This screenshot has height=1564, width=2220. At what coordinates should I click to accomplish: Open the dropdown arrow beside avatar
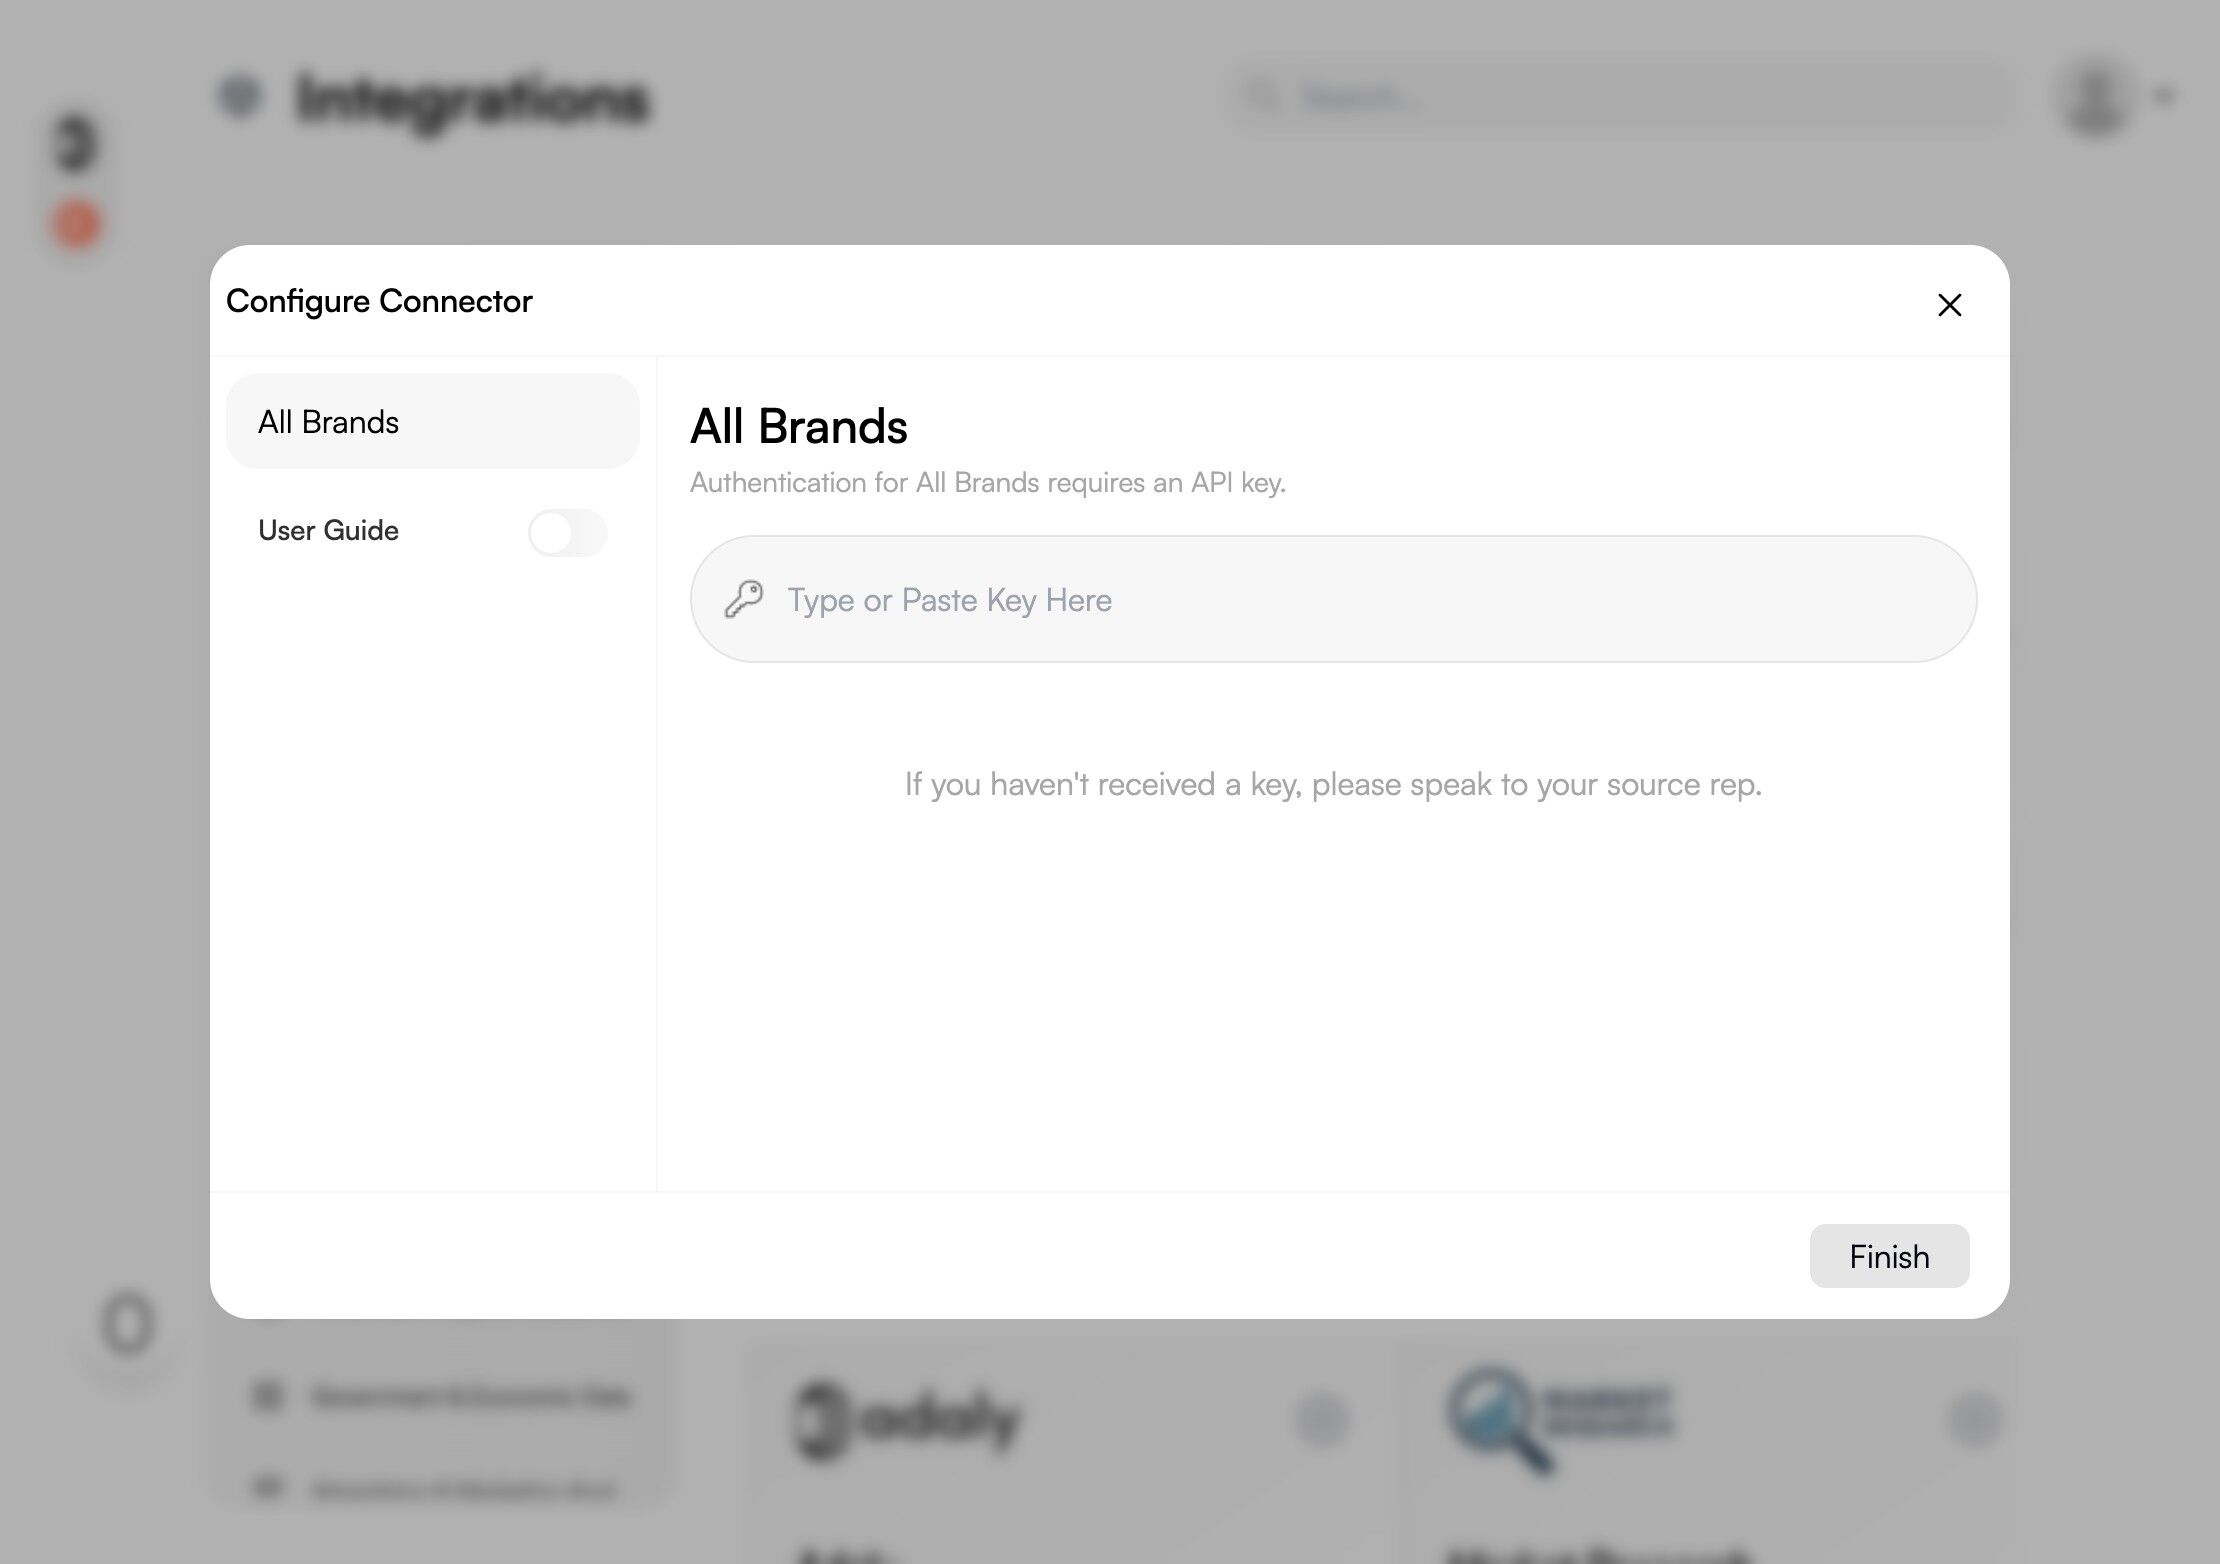pyautogui.click(x=2164, y=97)
